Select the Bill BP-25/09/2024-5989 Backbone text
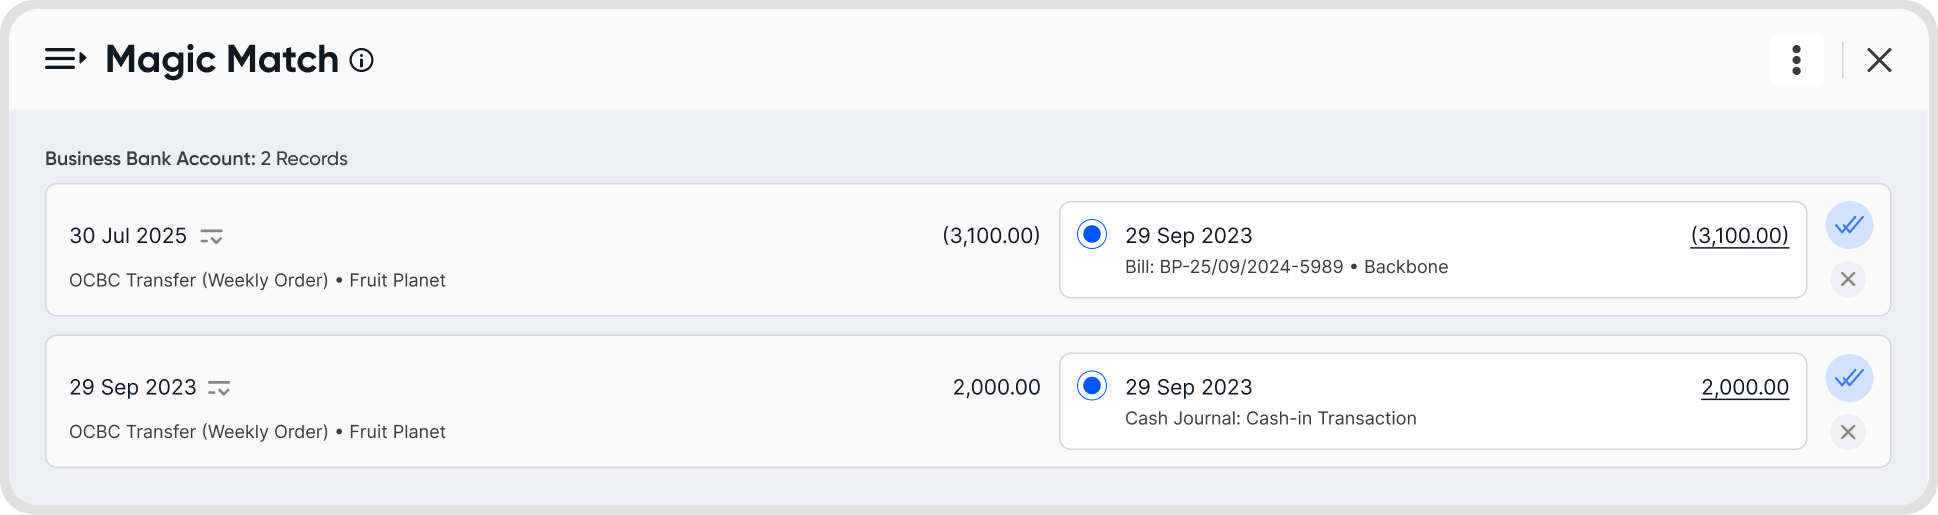1938x515 pixels. pyautogui.click(x=1286, y=267)
